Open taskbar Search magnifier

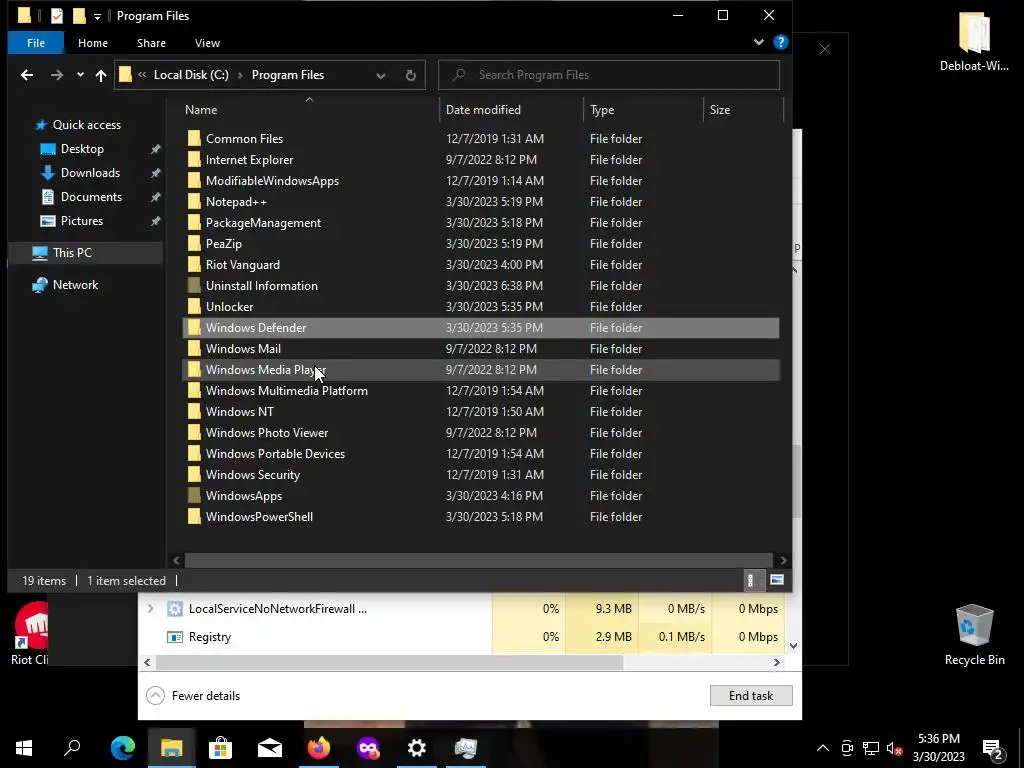72,748
